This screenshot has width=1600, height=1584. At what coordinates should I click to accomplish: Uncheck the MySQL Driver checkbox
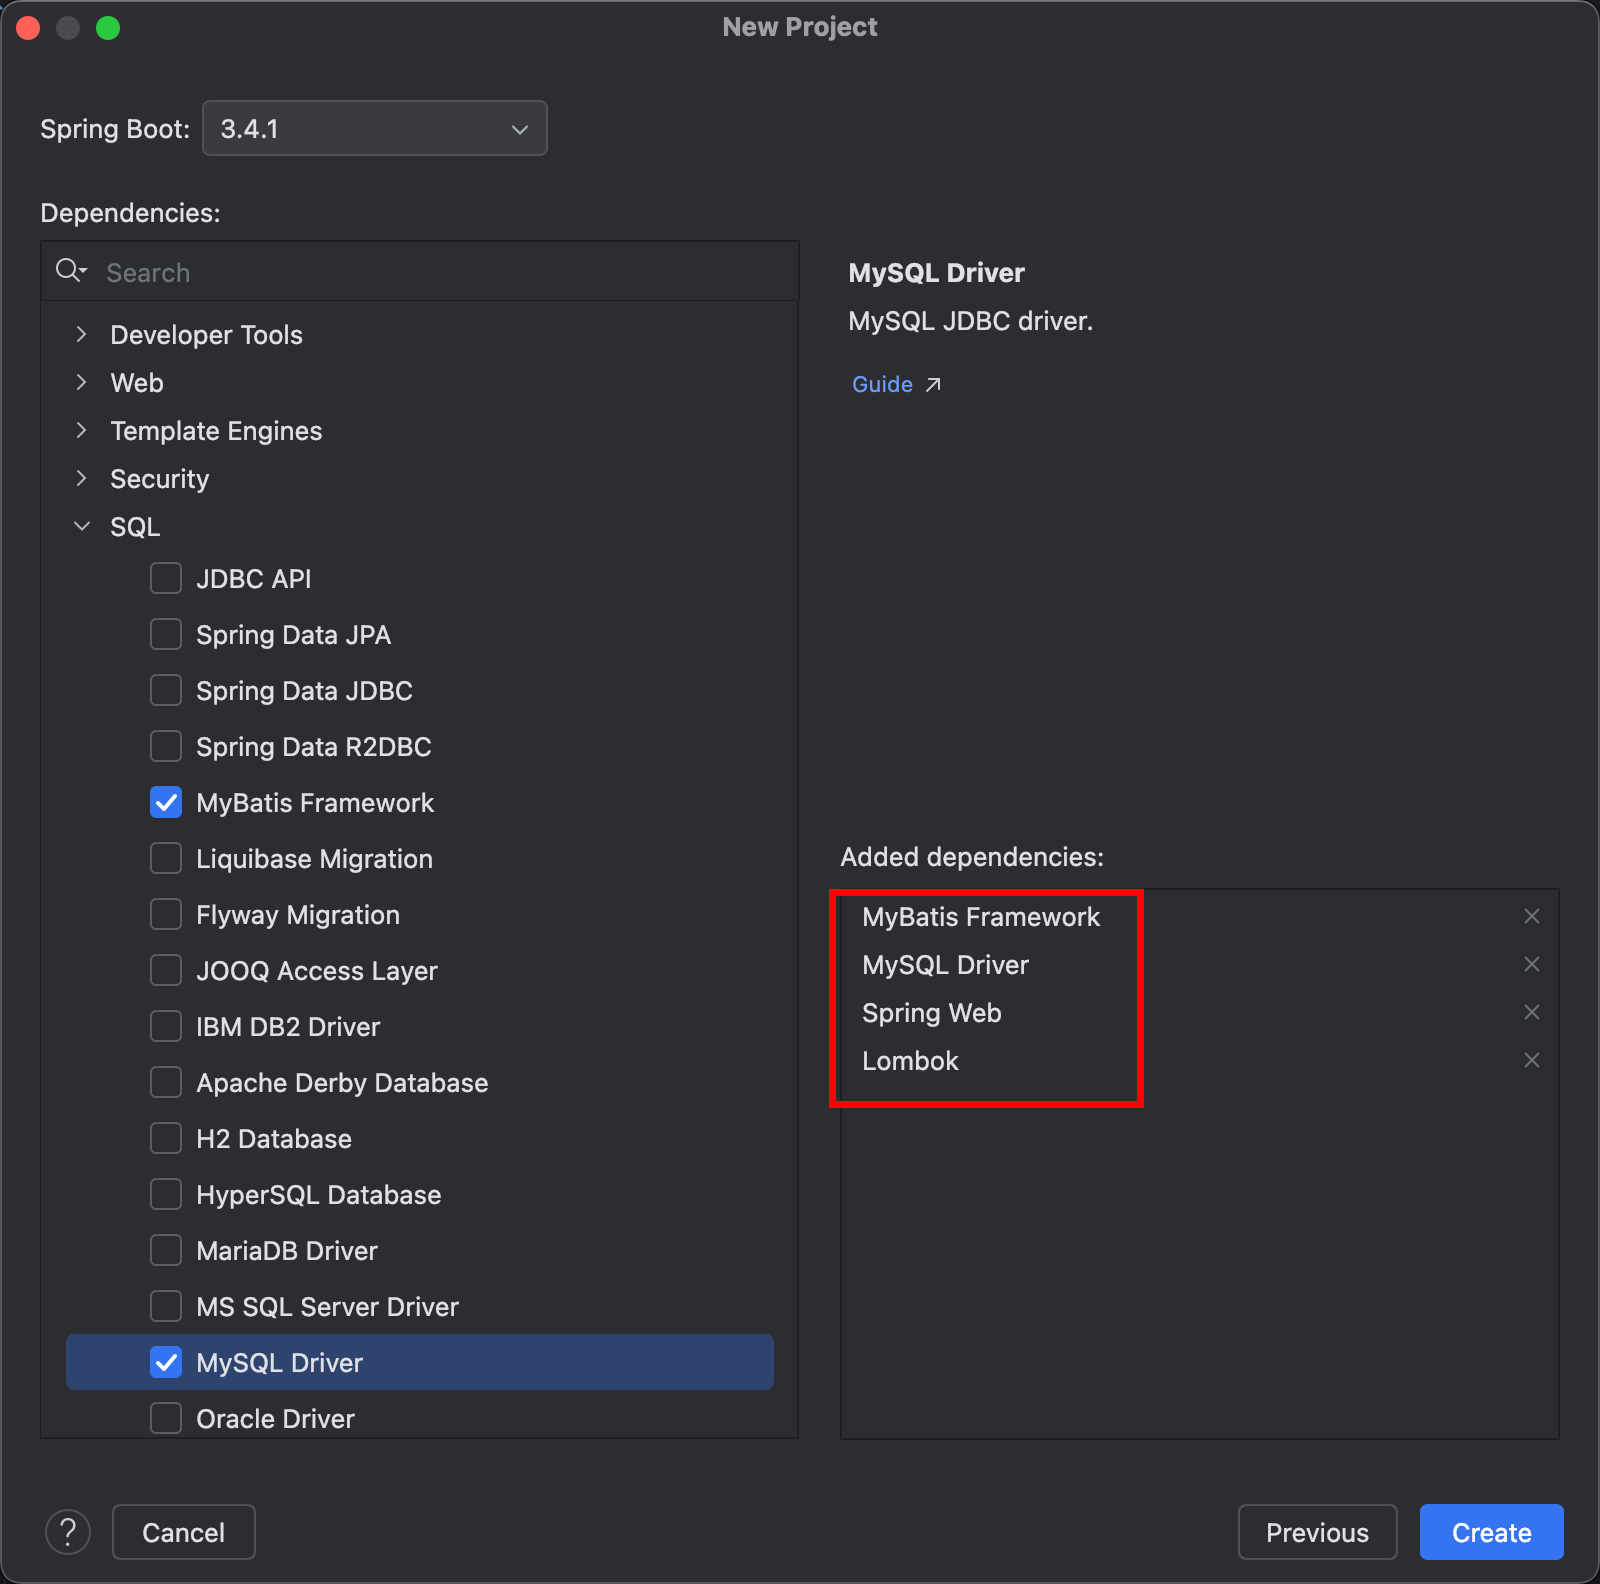pyautogui.click(x=166, y=1362)
